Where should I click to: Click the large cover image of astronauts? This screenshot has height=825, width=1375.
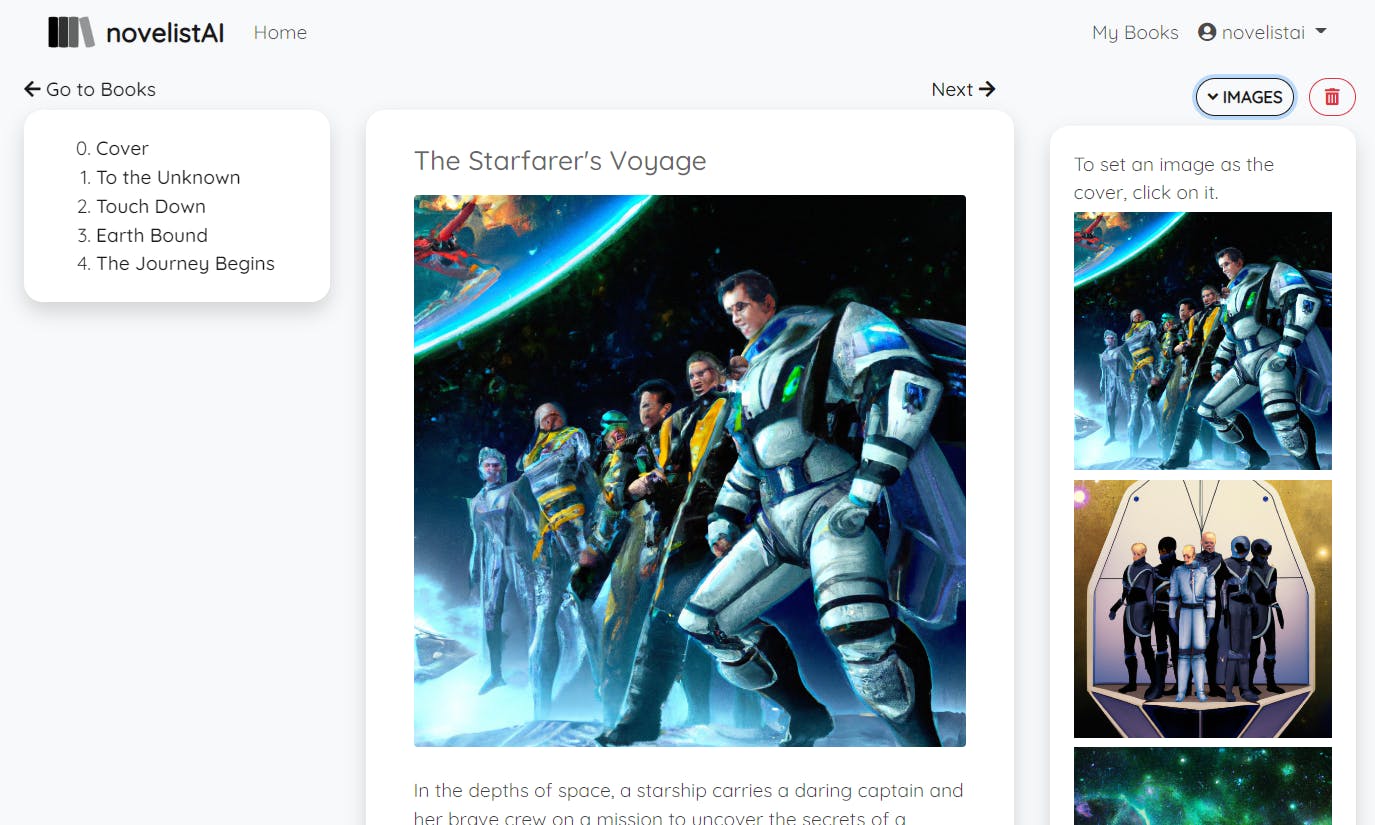click(x=690, y=471)
